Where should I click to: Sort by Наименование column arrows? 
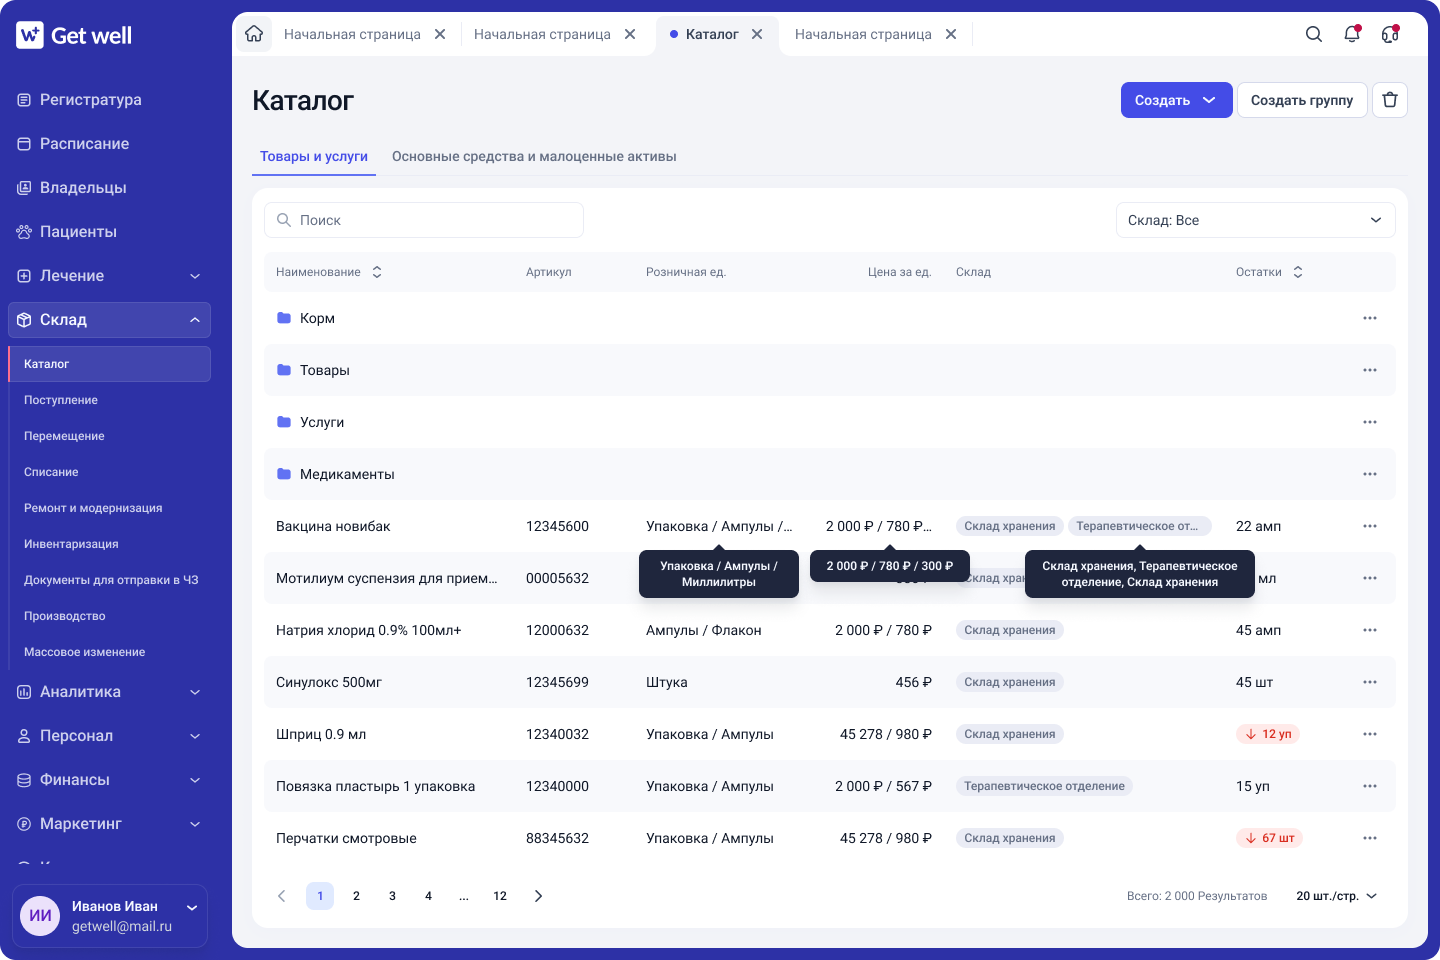coord(377,272)
